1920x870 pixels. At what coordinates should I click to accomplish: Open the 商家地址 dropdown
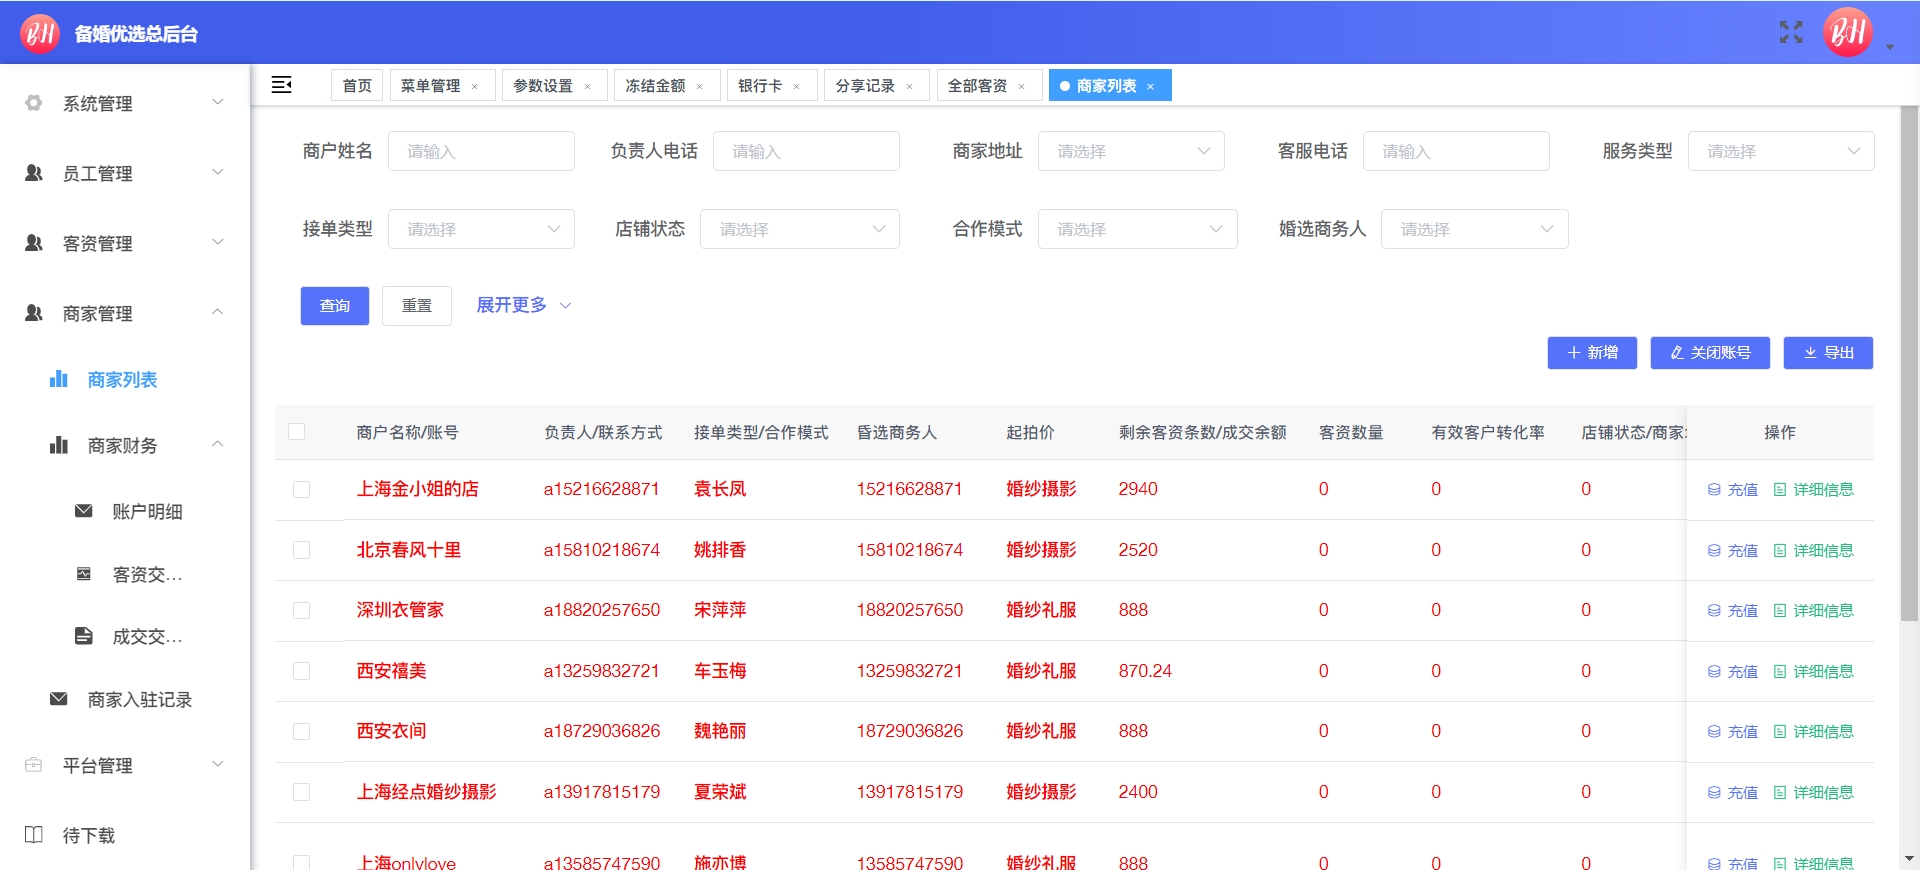[x=1131, y=151]
